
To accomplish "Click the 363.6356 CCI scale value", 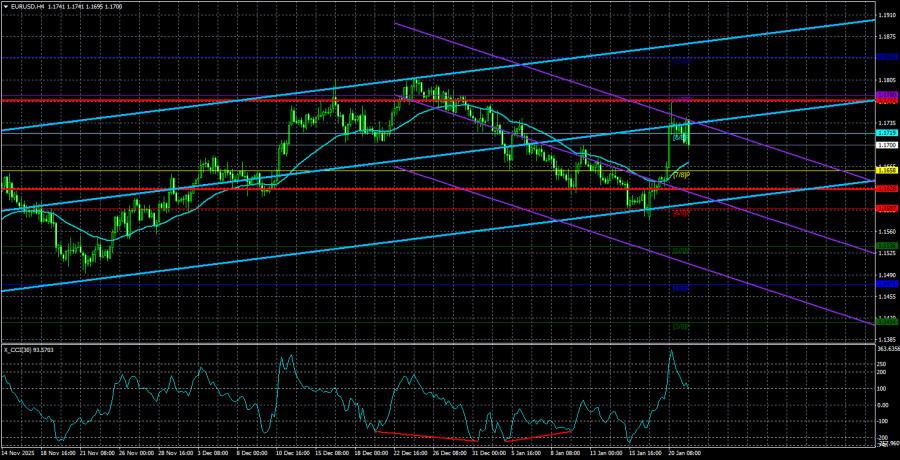I will coord(888,349).
